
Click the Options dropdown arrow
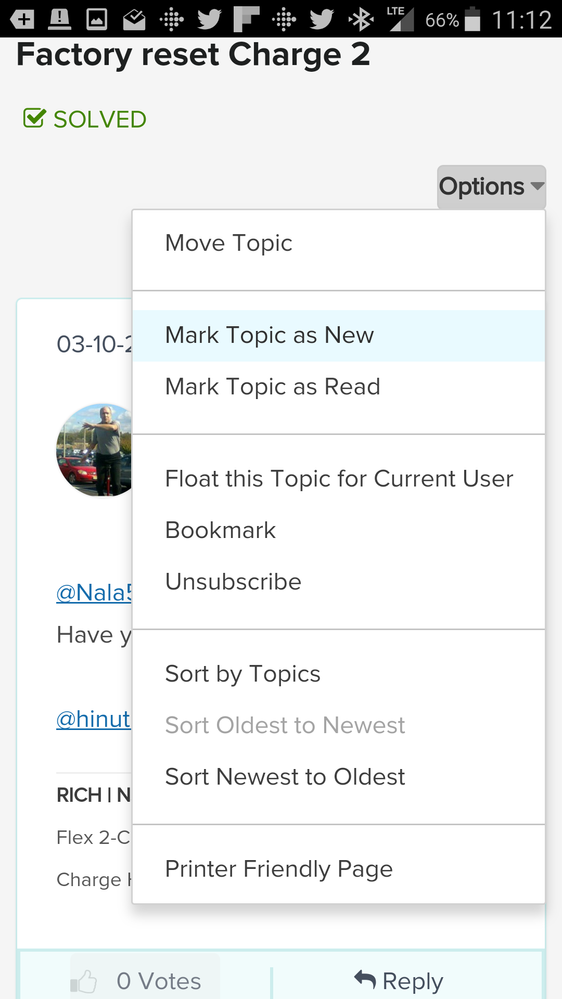537,186
